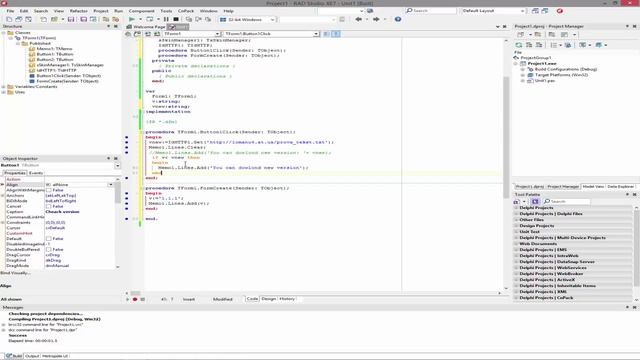Select Button1Click(Sender: TObject) in Structure
The width and height of the screenshot is (640, 360).
[x=69, y=76]
